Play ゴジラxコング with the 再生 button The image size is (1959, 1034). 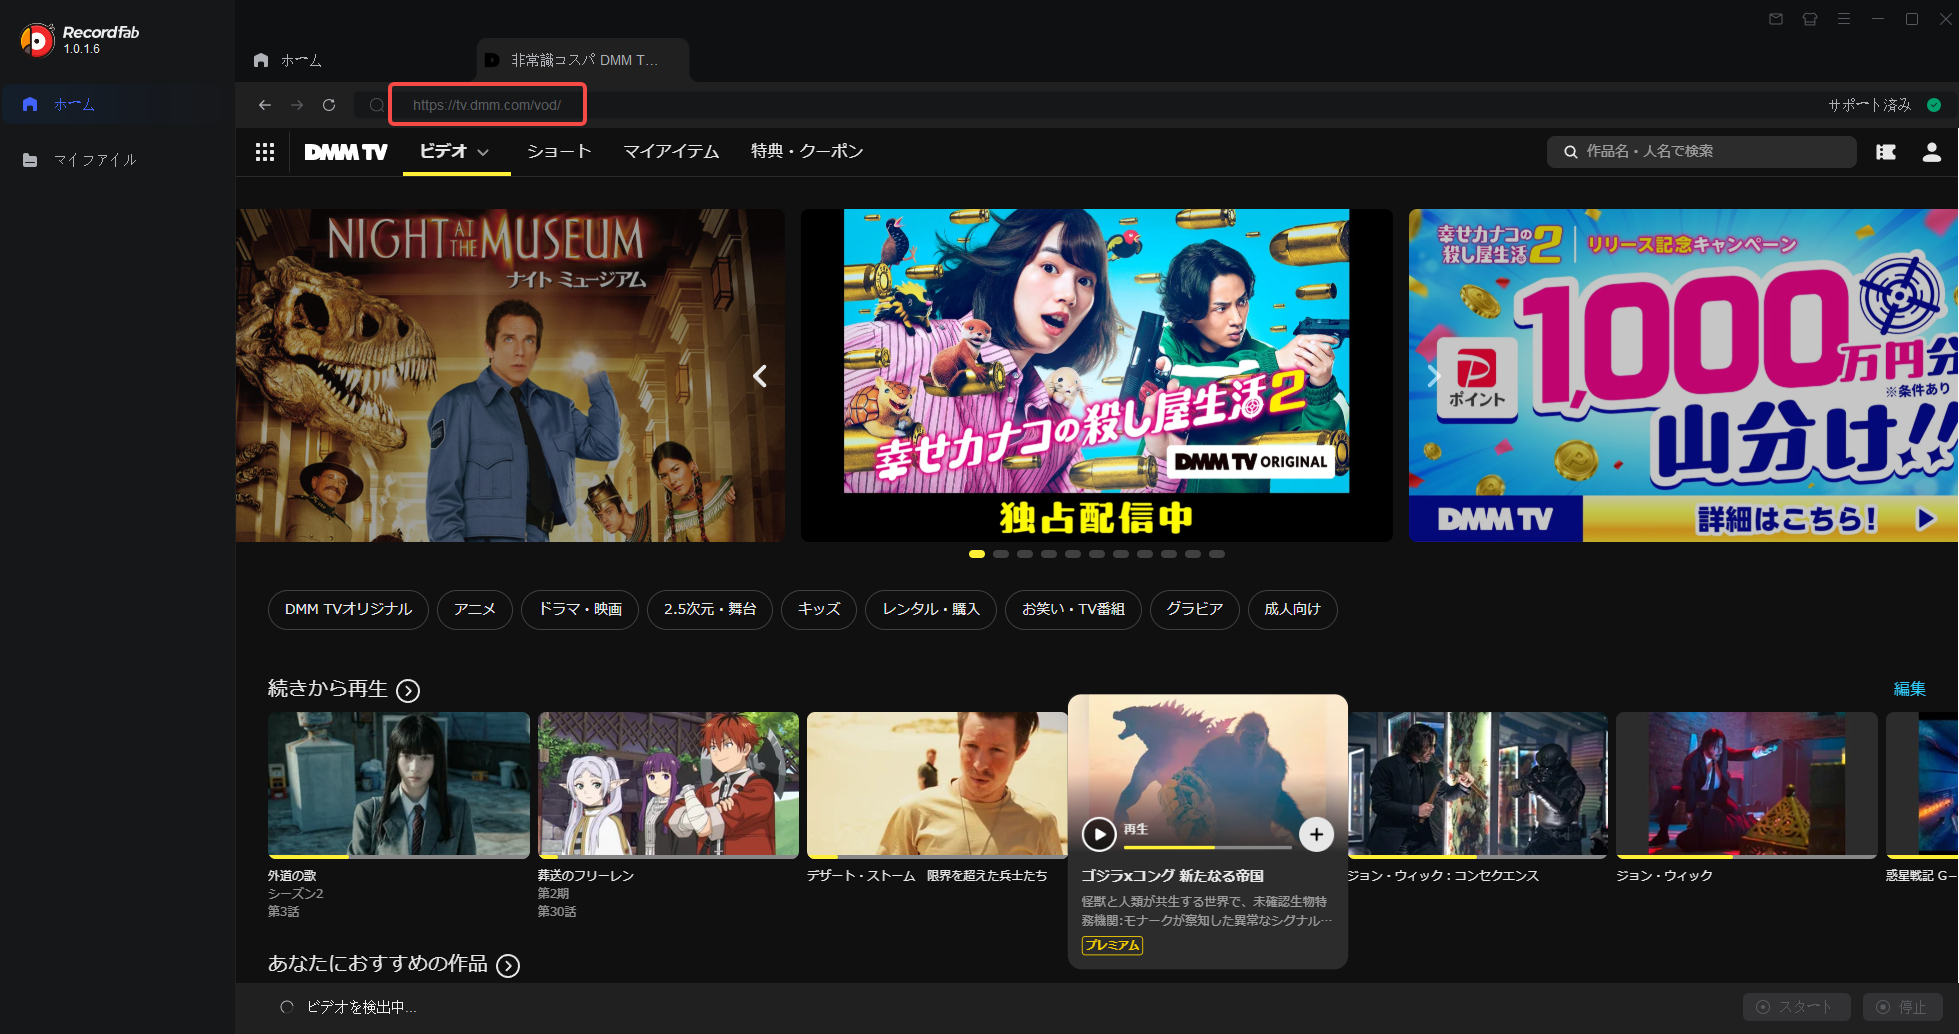pos(1099,834)
